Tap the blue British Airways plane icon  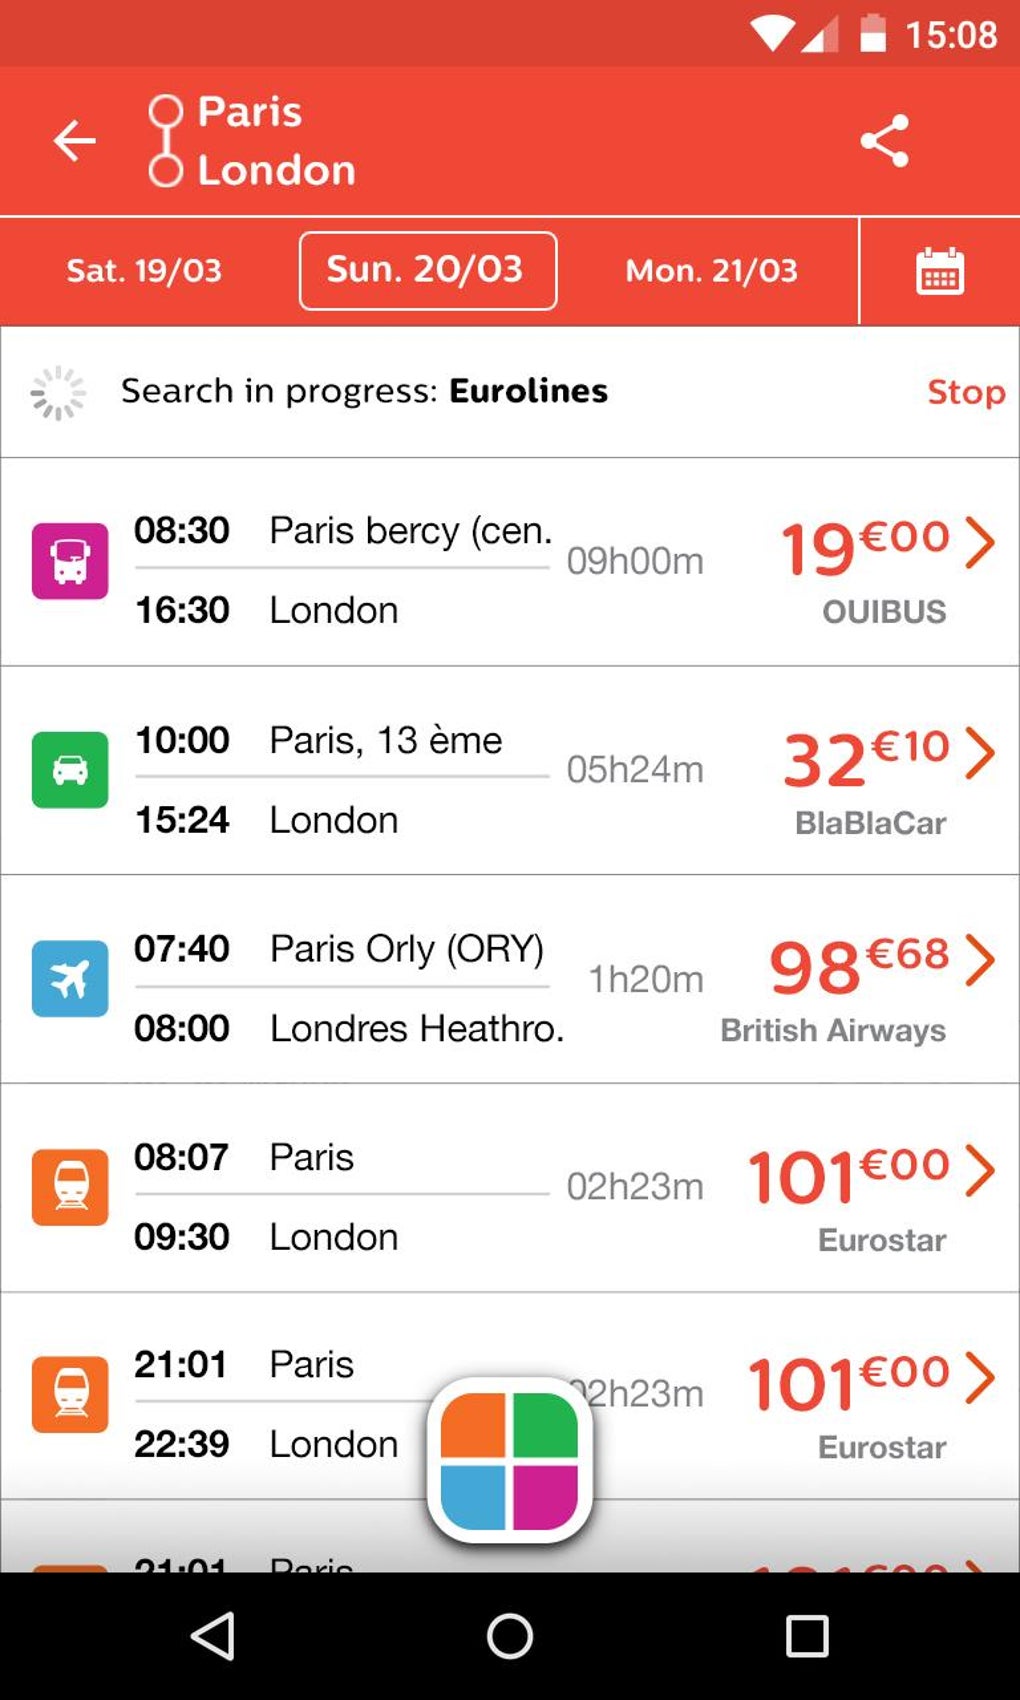[70, 978]
